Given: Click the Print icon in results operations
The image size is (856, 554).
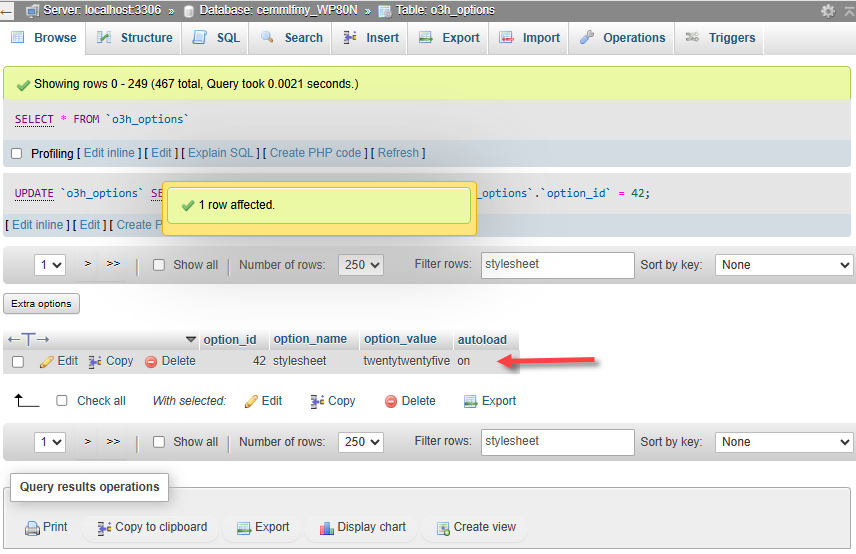Looking at the screenshot, I should tap(33, 528).
